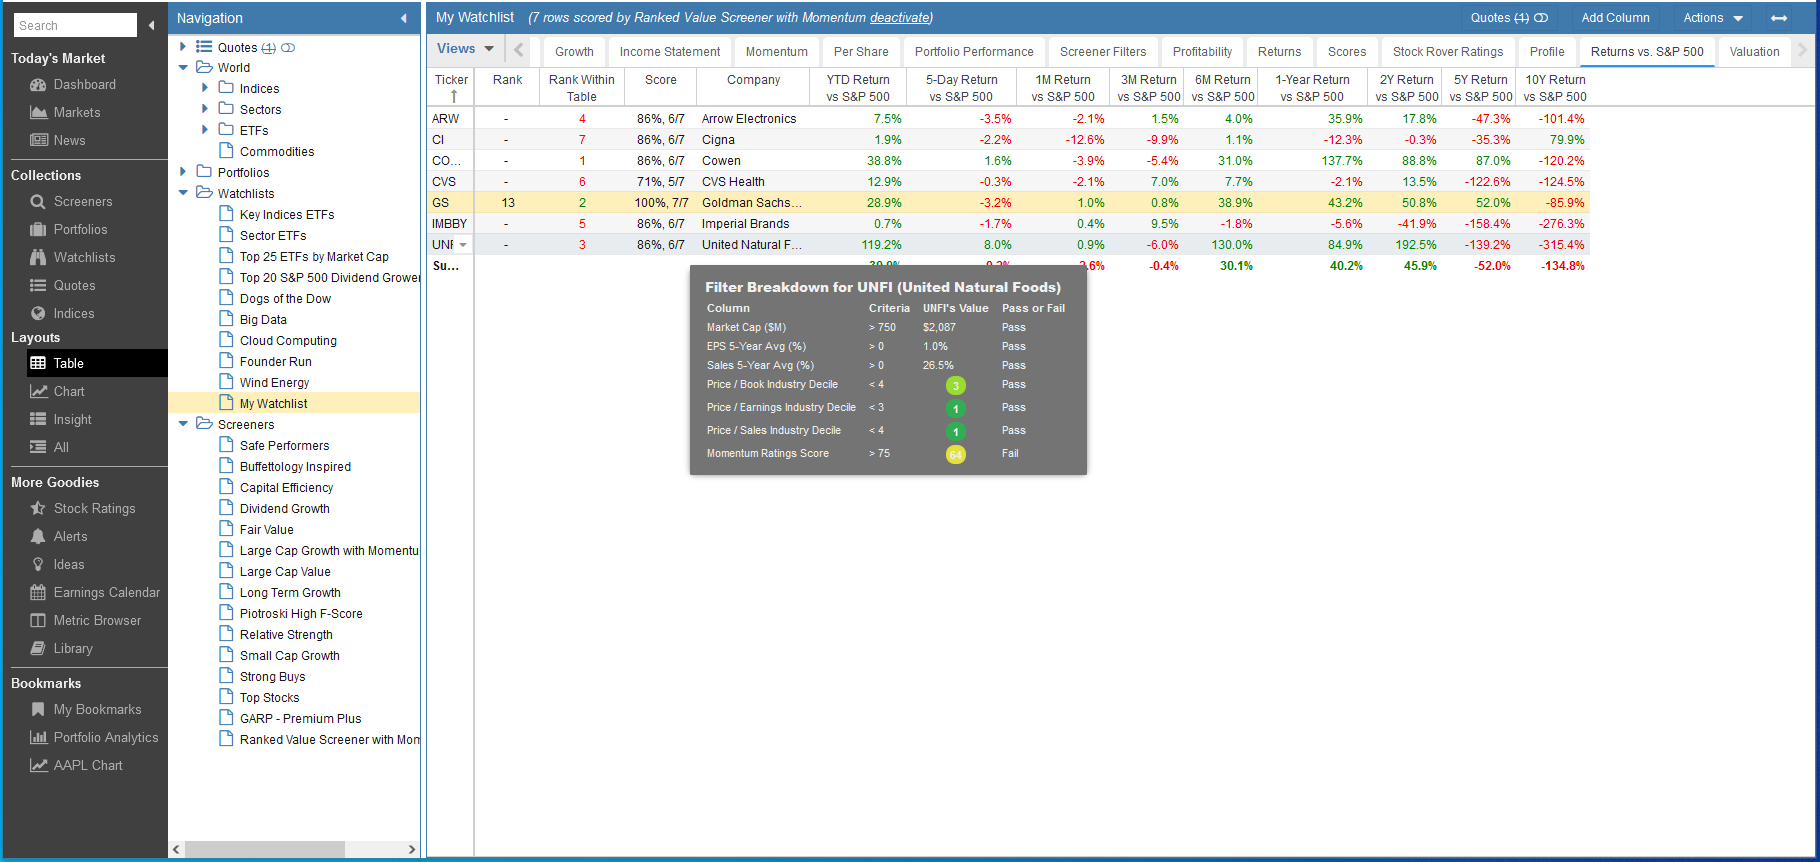Expand the Portfolios folder in tree

pos(183,172)
